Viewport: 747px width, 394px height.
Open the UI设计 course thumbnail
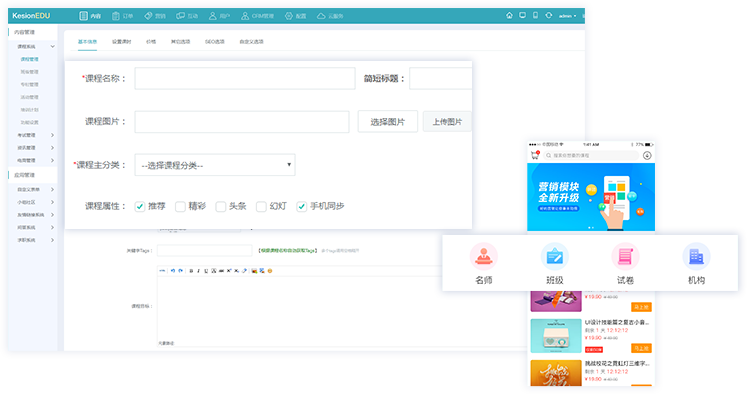pos(556,335)
